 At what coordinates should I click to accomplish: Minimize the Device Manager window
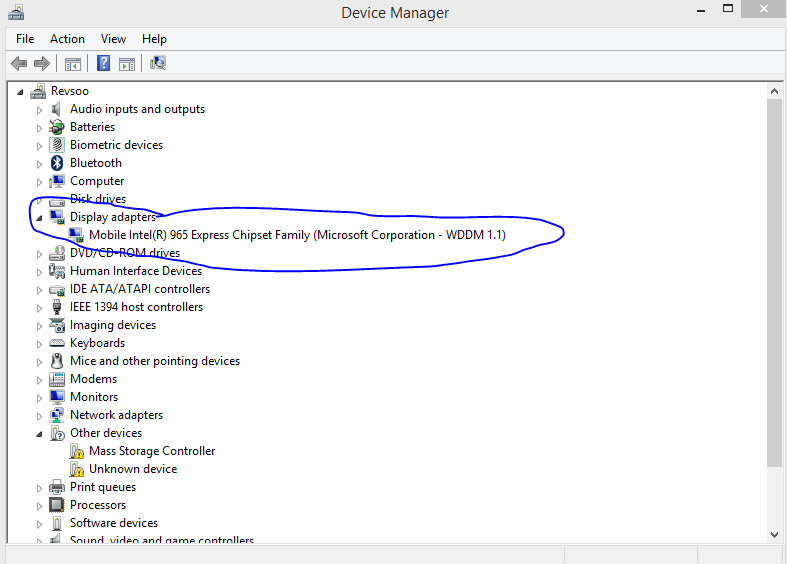[701, 10]
